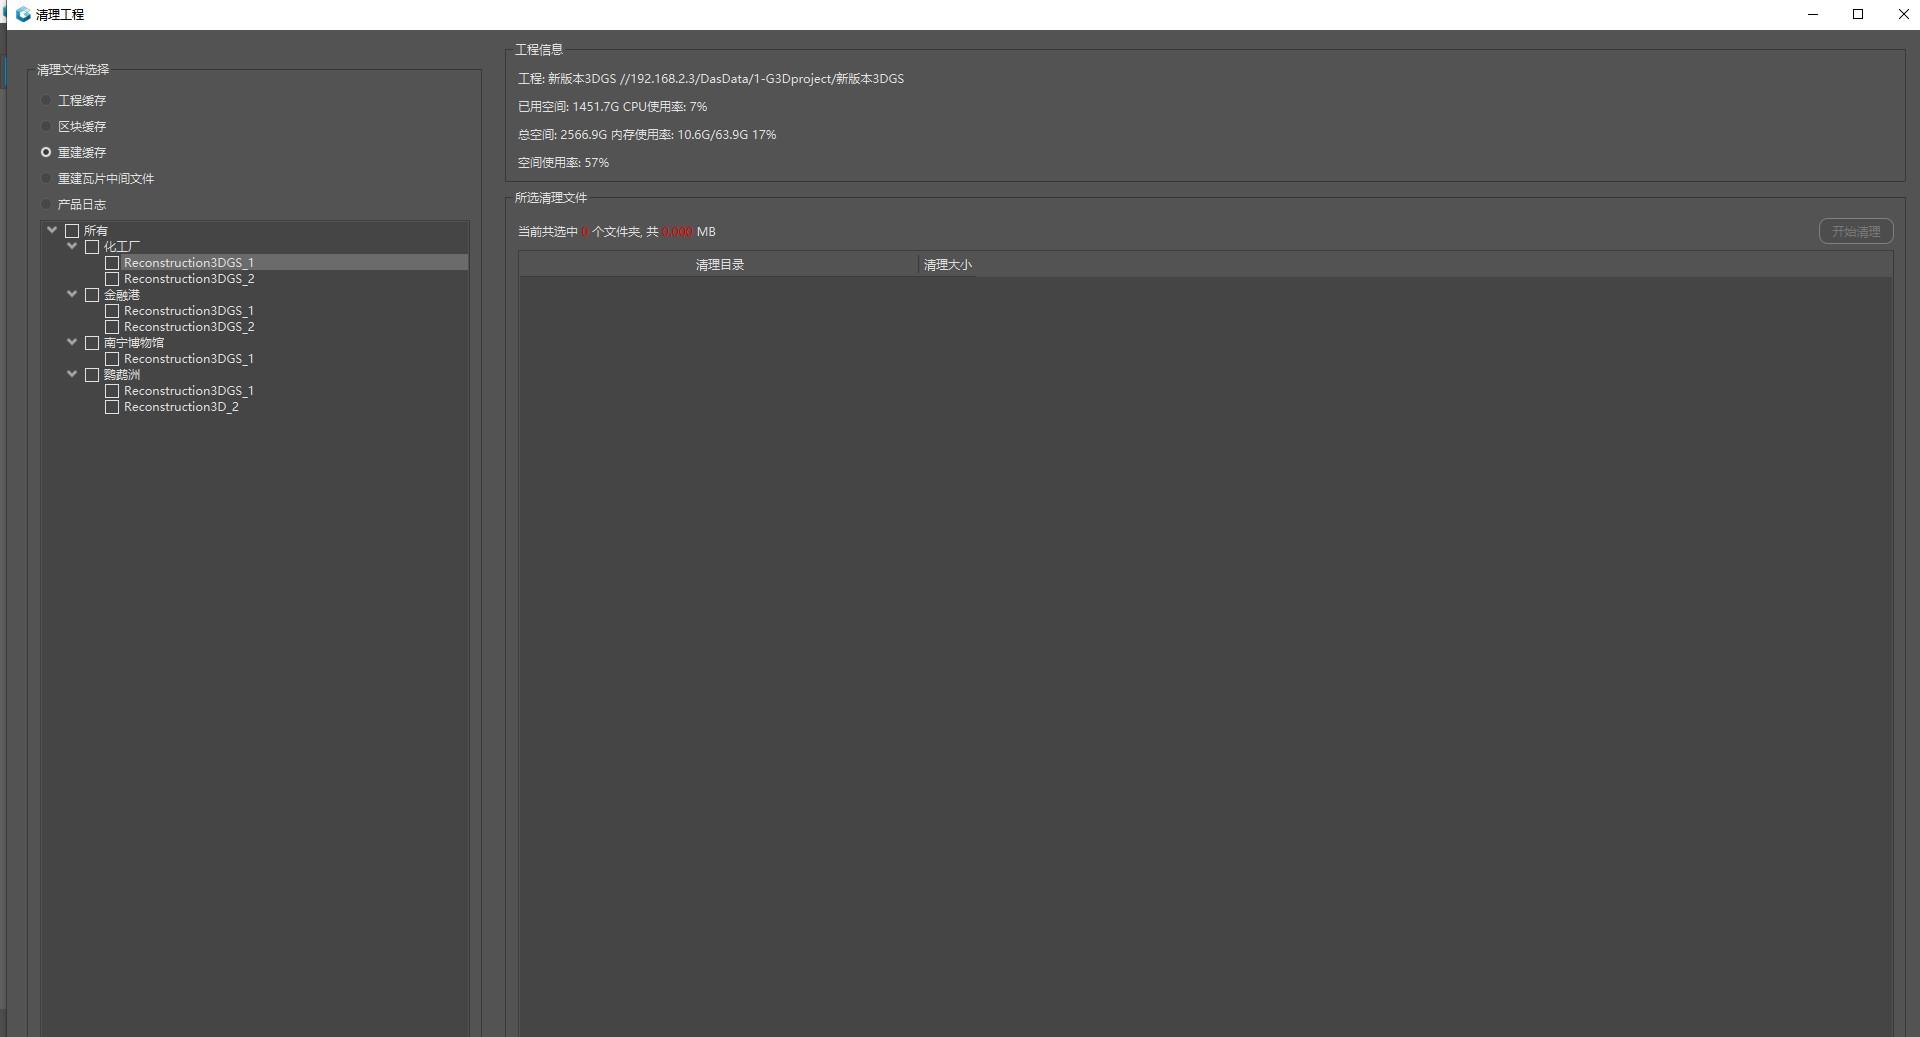Click the 空间使用率 57% text
This screenshot has width=1920, height=1037.
[563, 163]
